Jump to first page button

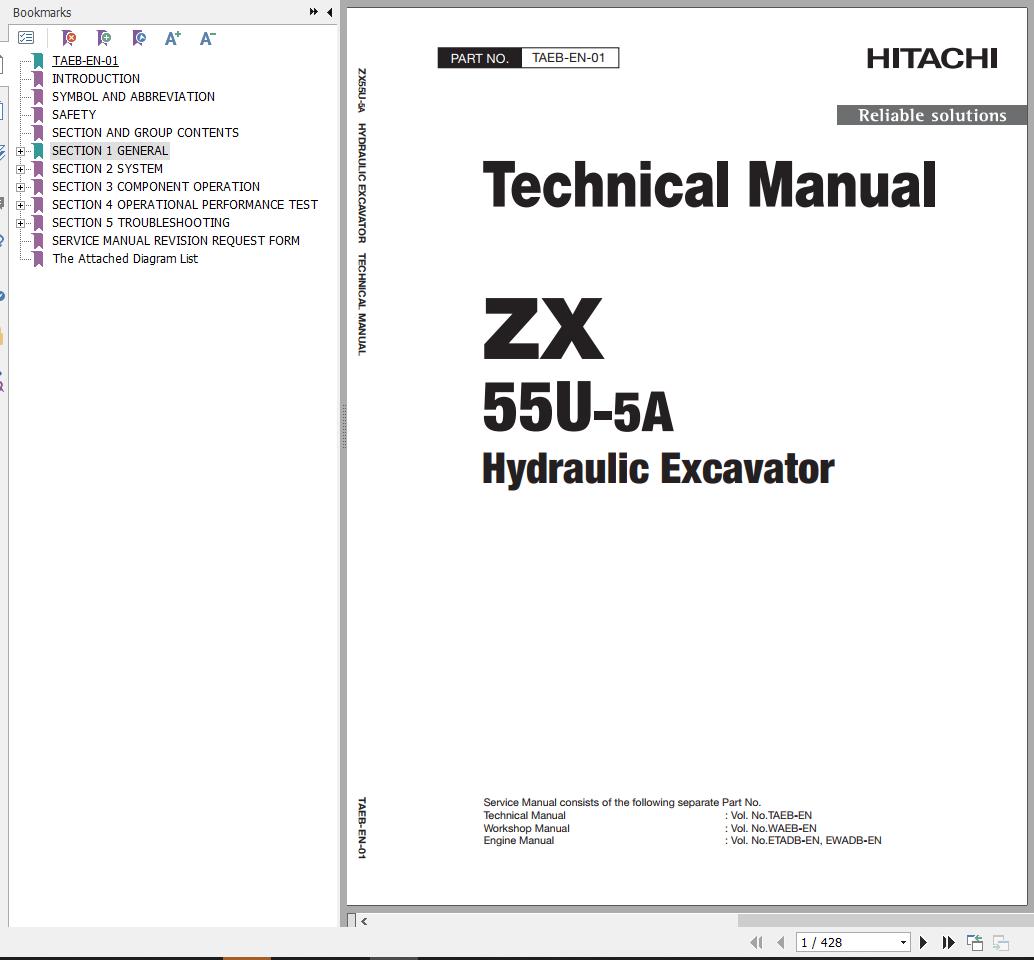coord(756,942)
